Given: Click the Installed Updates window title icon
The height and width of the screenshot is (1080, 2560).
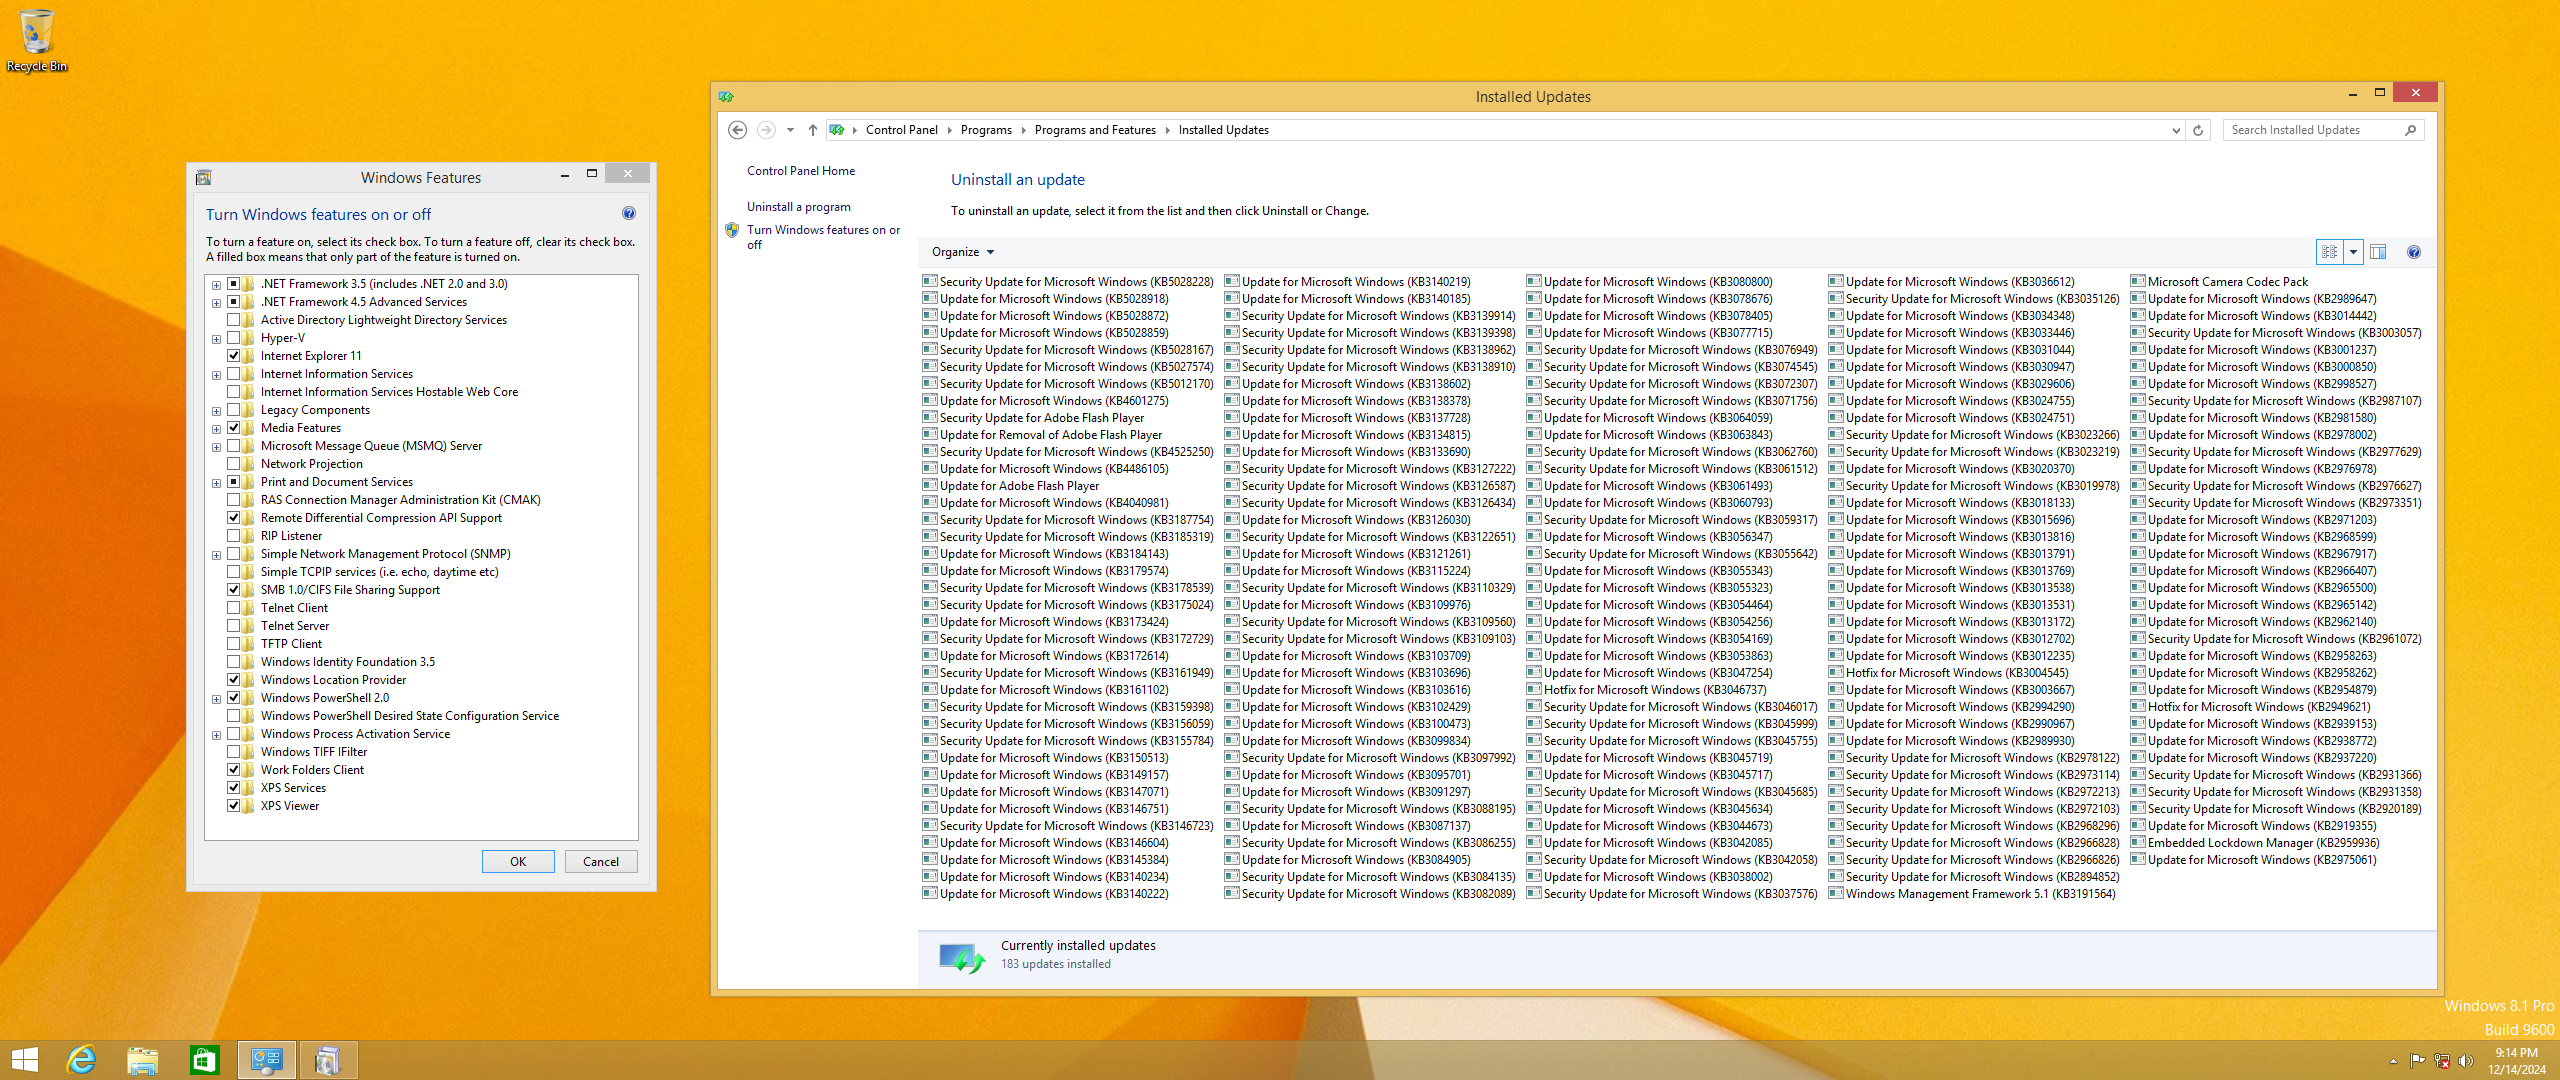Looking at the screenshot, I should 726,97.
